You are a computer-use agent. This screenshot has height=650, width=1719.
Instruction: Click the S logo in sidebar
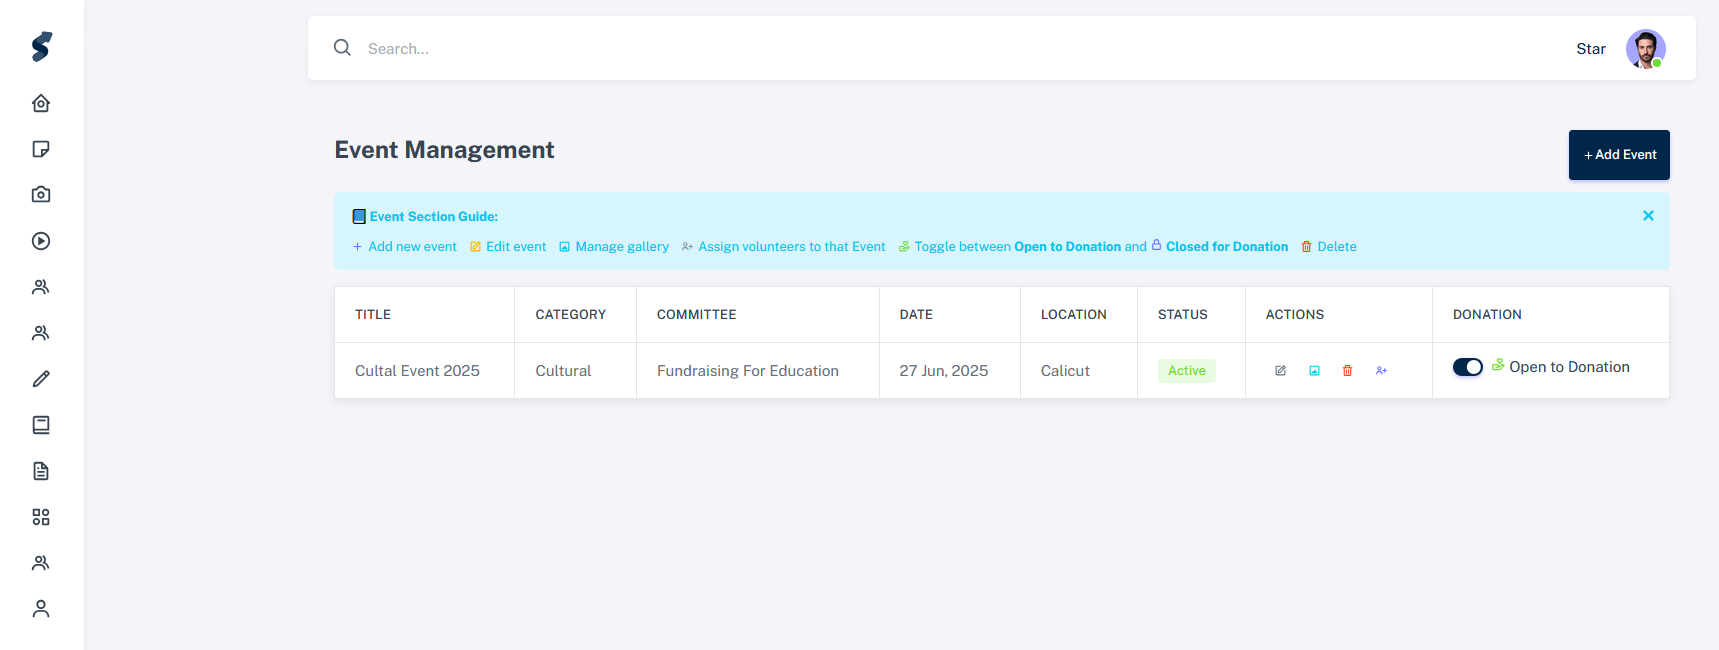click(x=41, y=47)
